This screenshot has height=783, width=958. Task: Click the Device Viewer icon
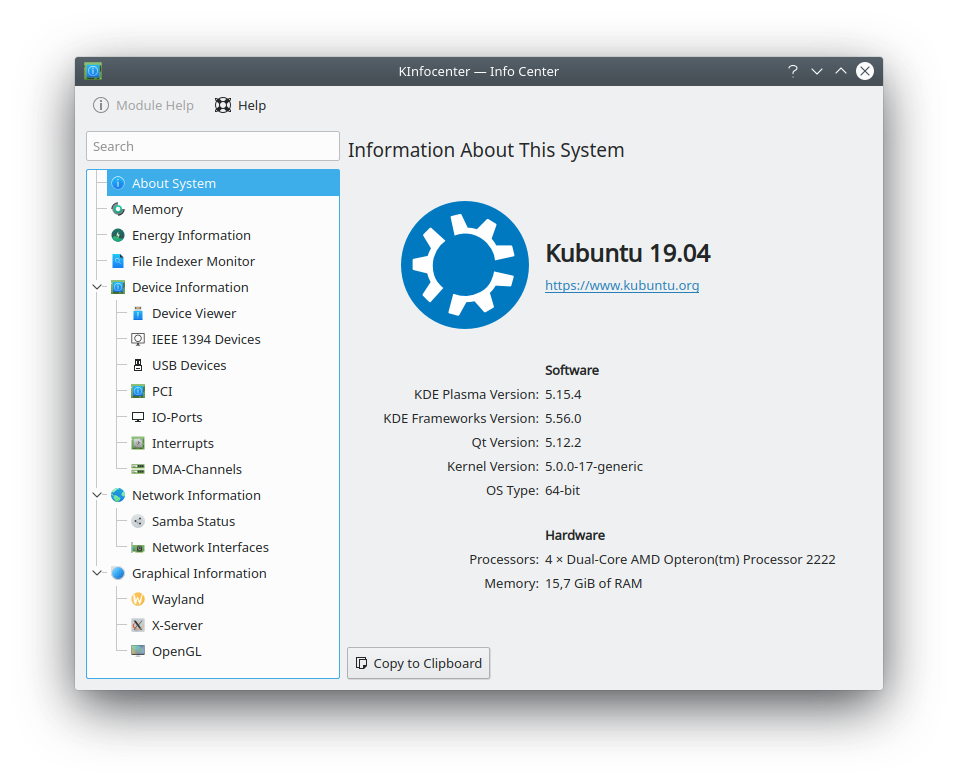138,313
